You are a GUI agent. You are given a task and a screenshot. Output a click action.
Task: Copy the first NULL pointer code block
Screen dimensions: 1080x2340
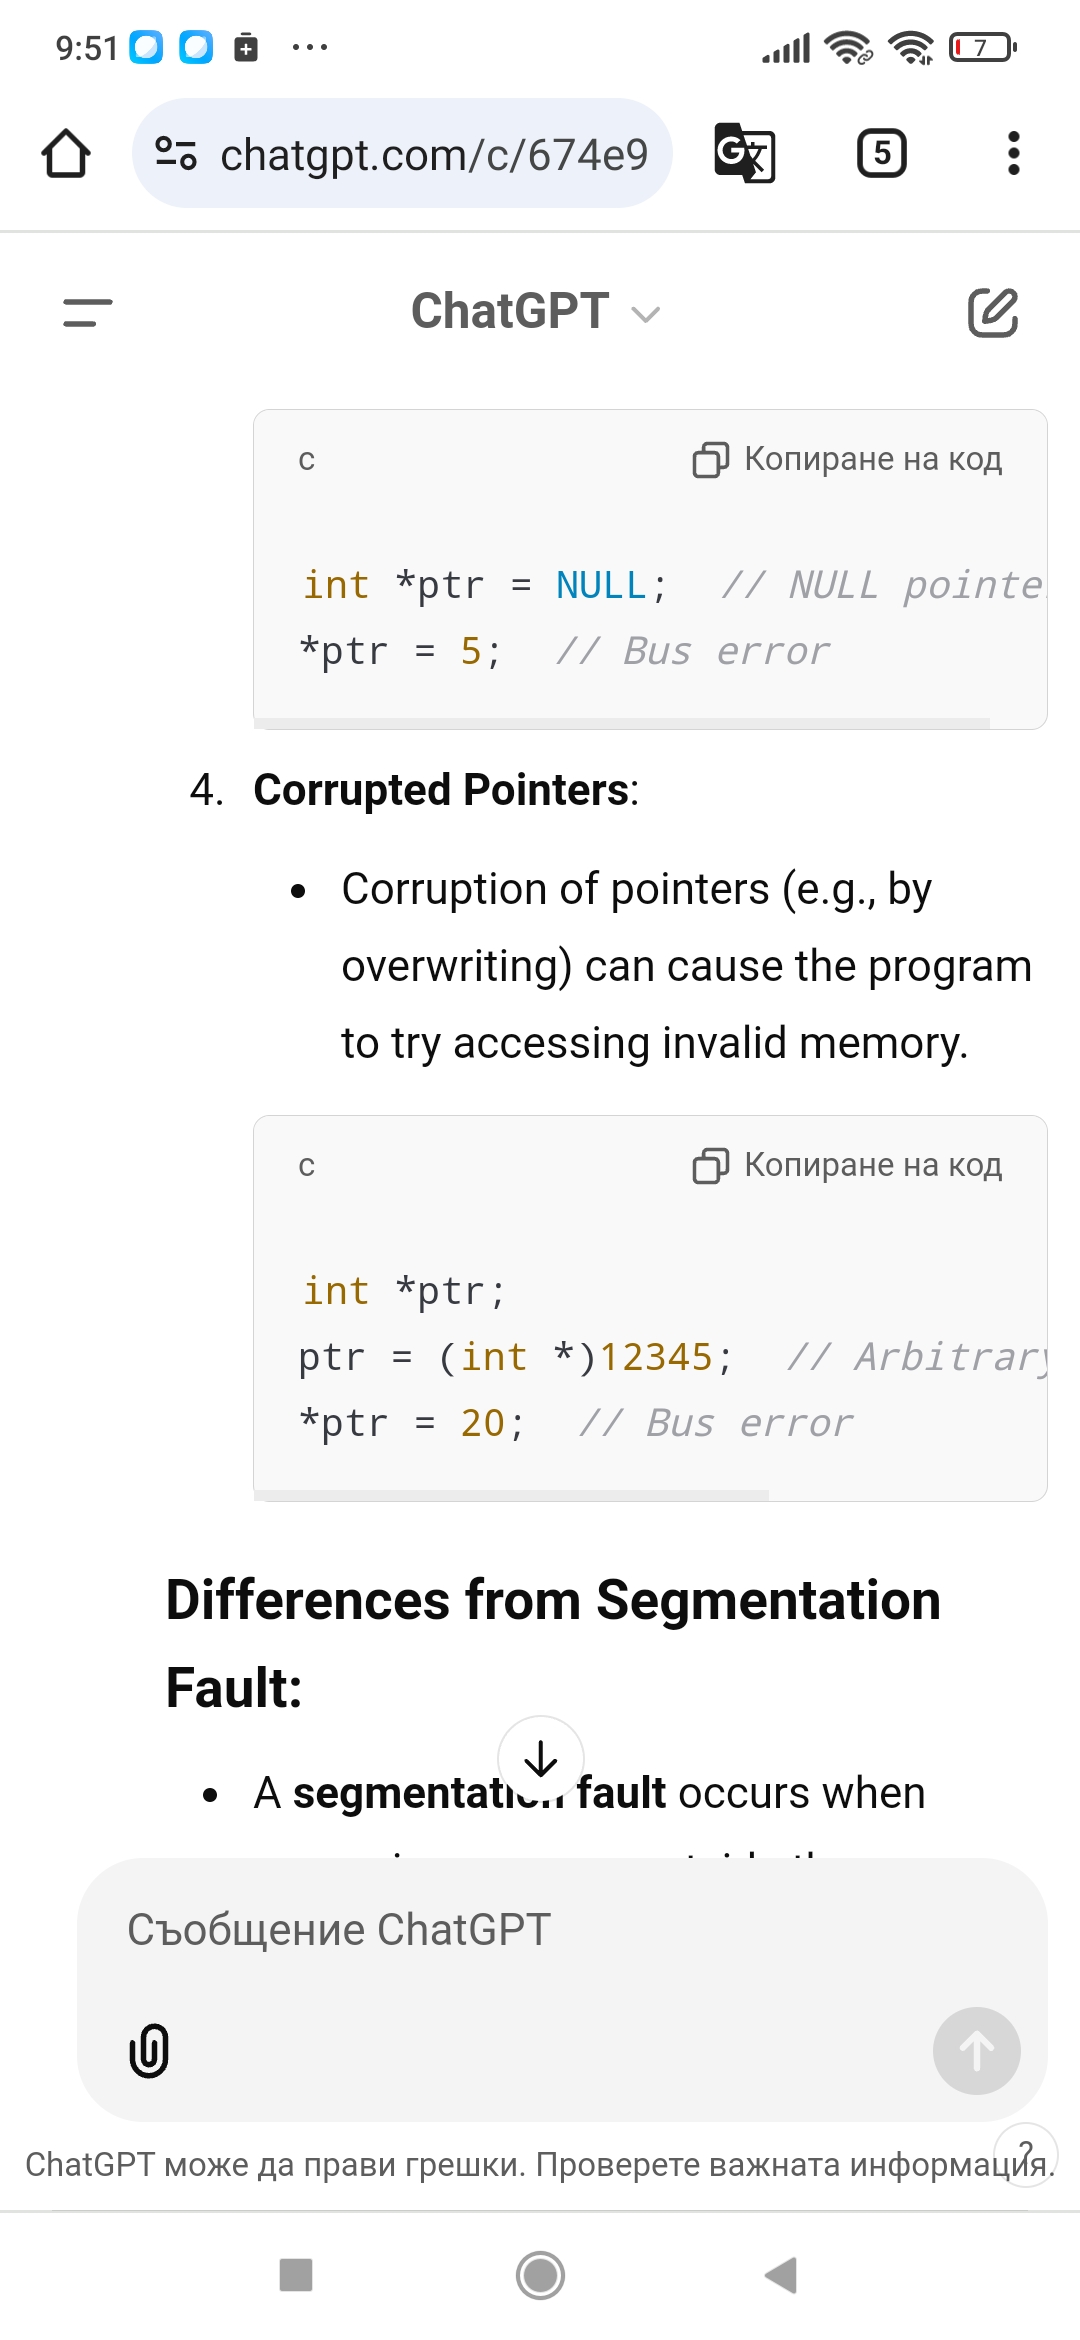[847, 459]
